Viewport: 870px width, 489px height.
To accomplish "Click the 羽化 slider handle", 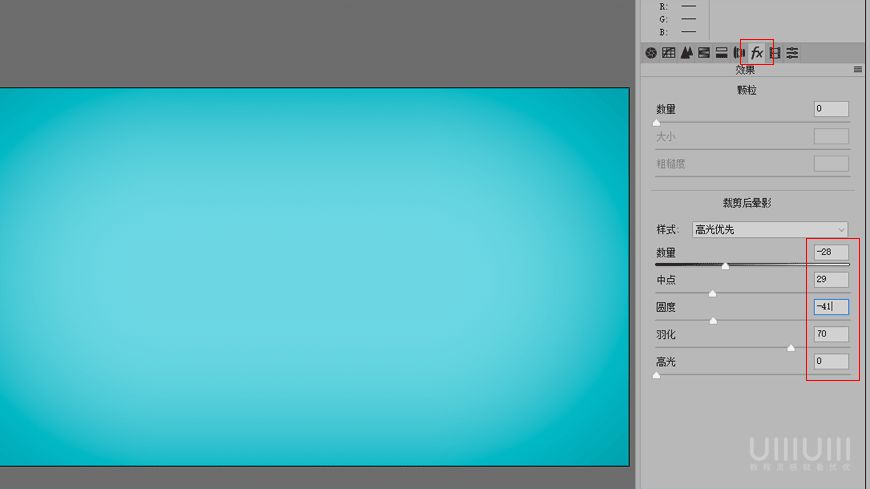I will click(x=791, y=347).
